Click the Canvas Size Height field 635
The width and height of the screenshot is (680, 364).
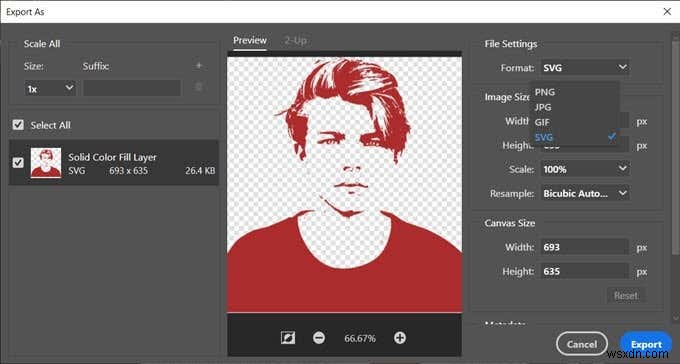pyautogui.click(x=585, y=271)
